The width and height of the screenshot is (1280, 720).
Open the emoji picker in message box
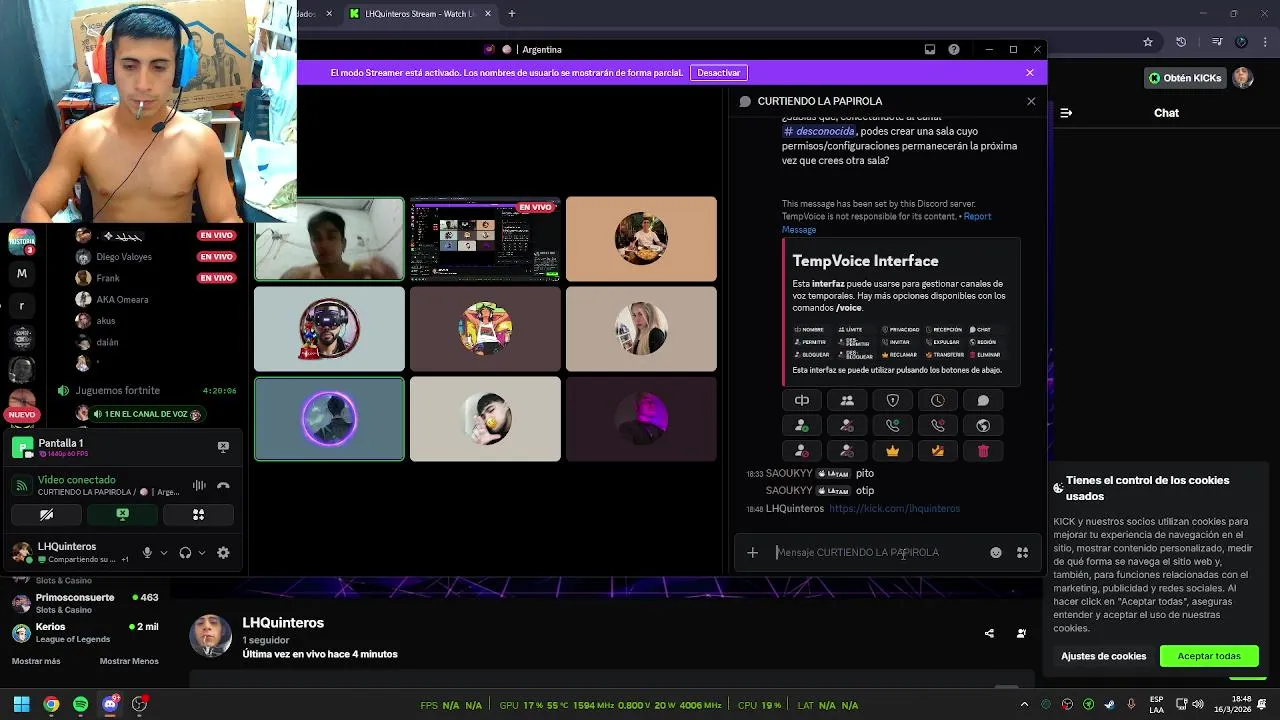(x=996, y=553)
